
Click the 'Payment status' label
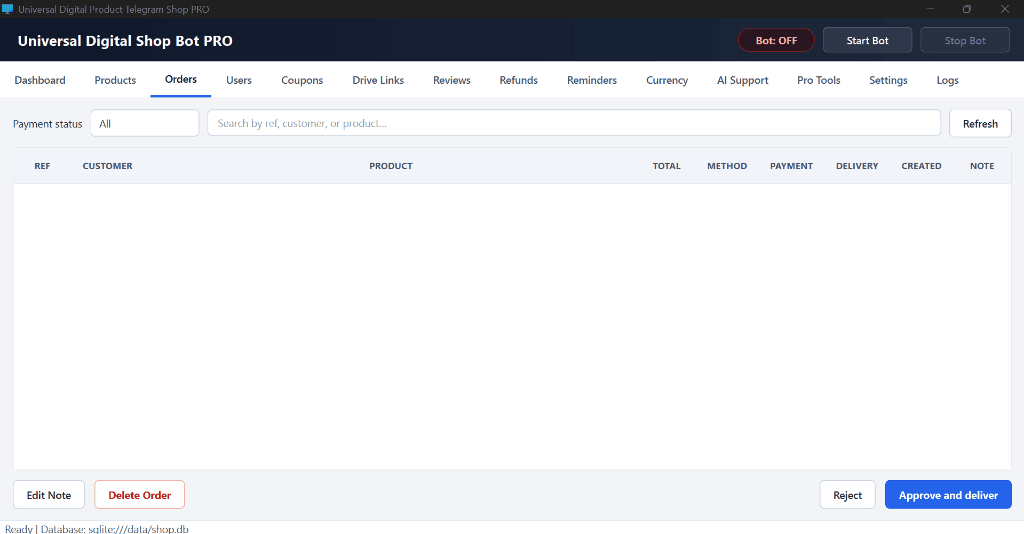pos(48,124)
